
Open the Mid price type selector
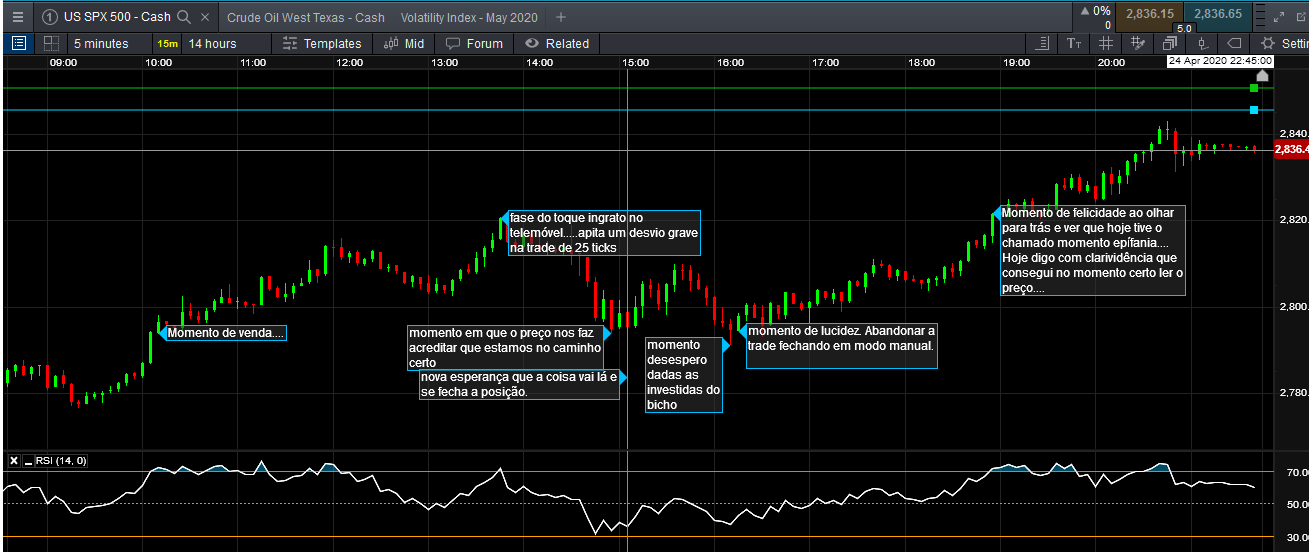404,43
